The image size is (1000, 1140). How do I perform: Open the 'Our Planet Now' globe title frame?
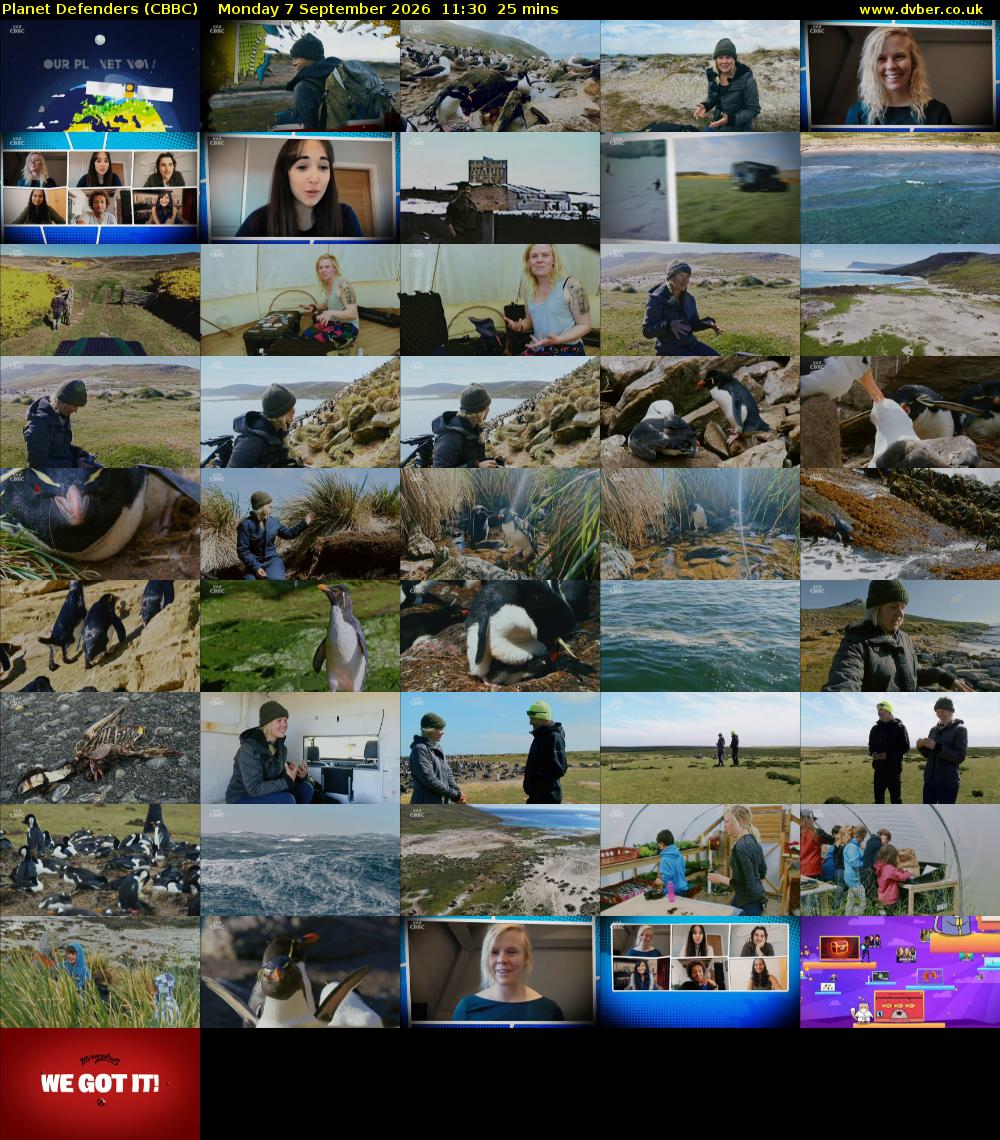pyautogui.click(x=100, y=76)
